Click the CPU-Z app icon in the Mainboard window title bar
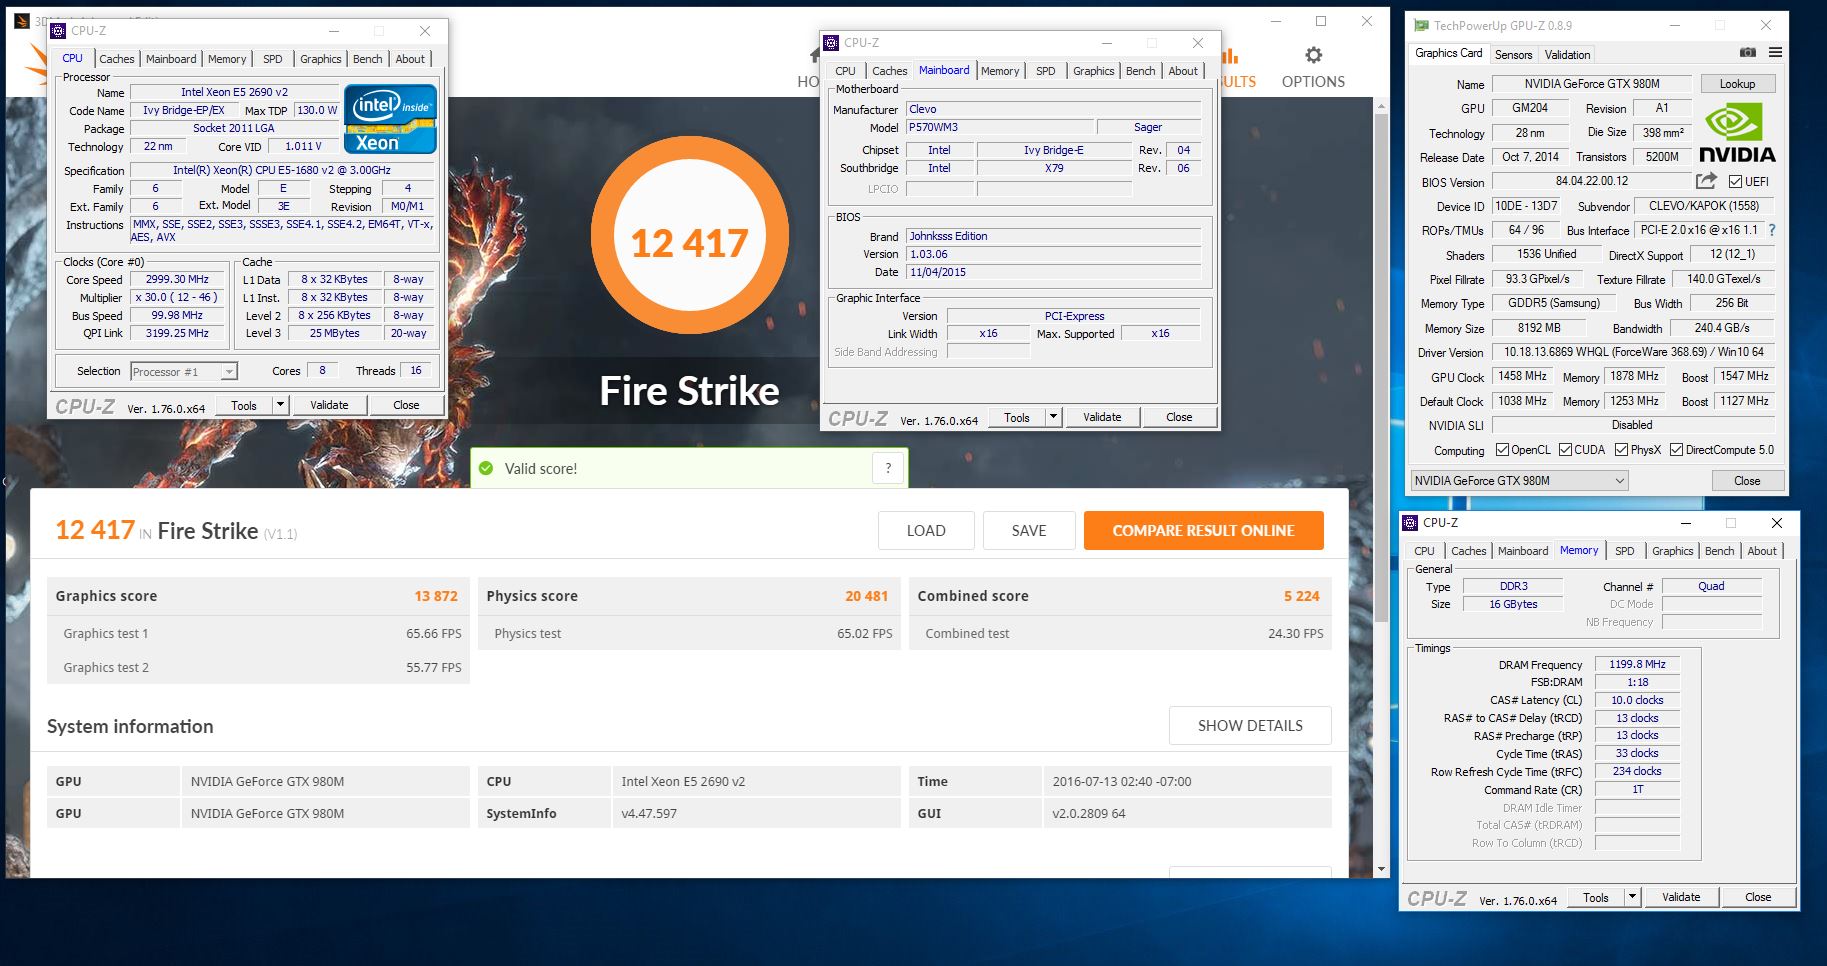1827x966 pixels. (831, 43)
